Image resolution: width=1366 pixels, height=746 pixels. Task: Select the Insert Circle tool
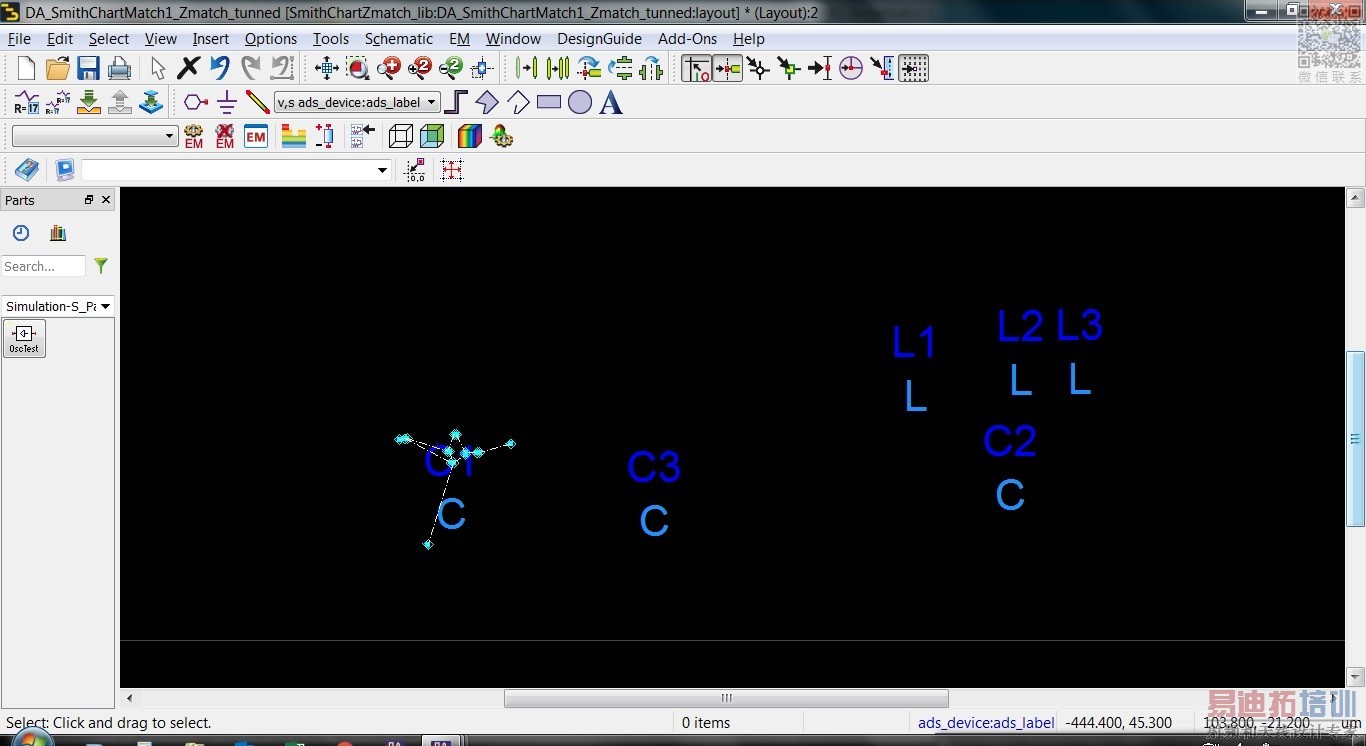point(580,103)
